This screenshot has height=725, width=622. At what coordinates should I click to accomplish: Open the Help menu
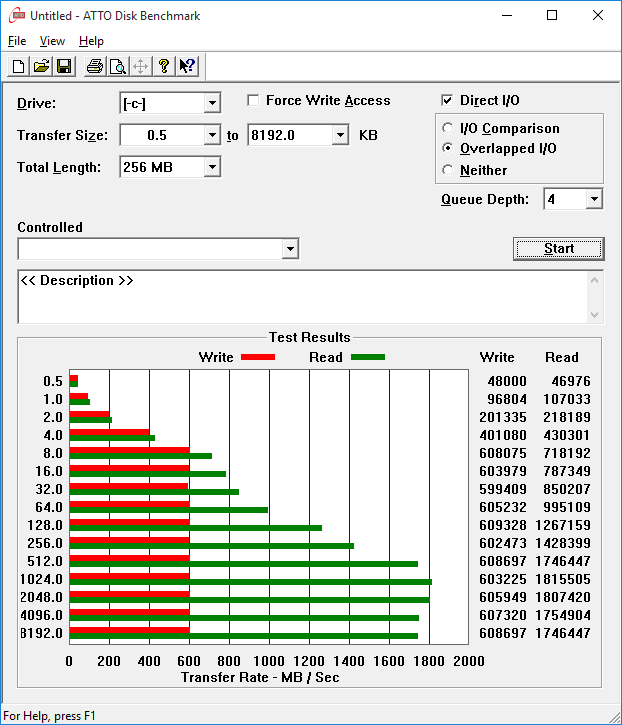tap(91, 41)
